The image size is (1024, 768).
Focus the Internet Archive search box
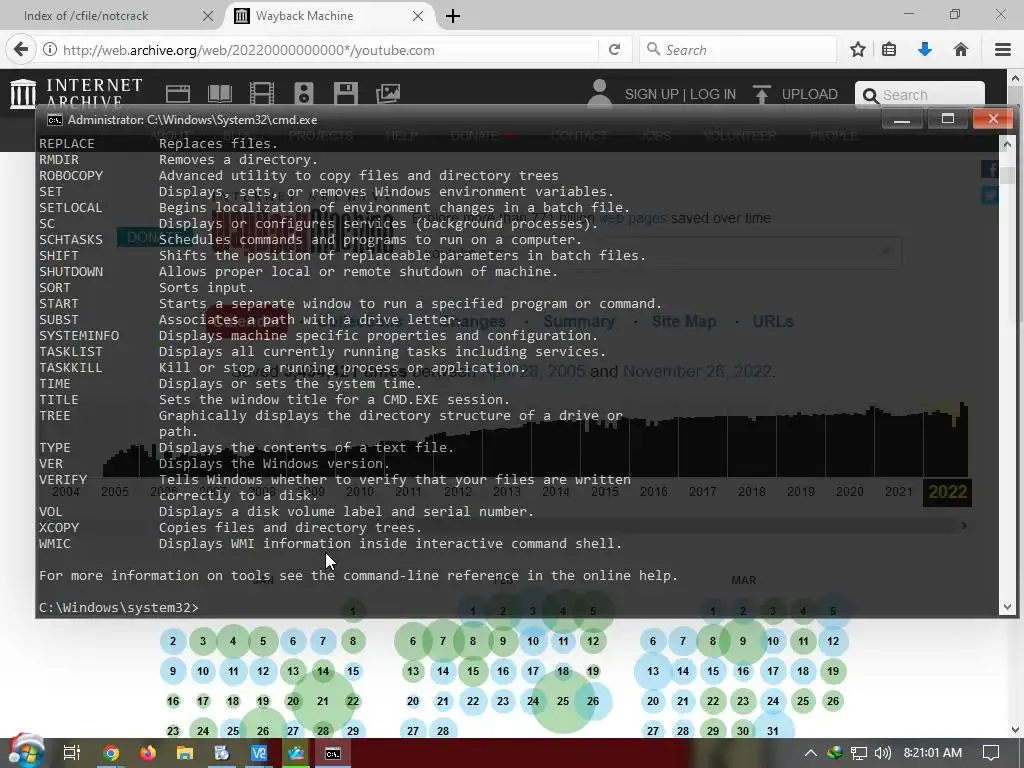click(x=920, y=95)
